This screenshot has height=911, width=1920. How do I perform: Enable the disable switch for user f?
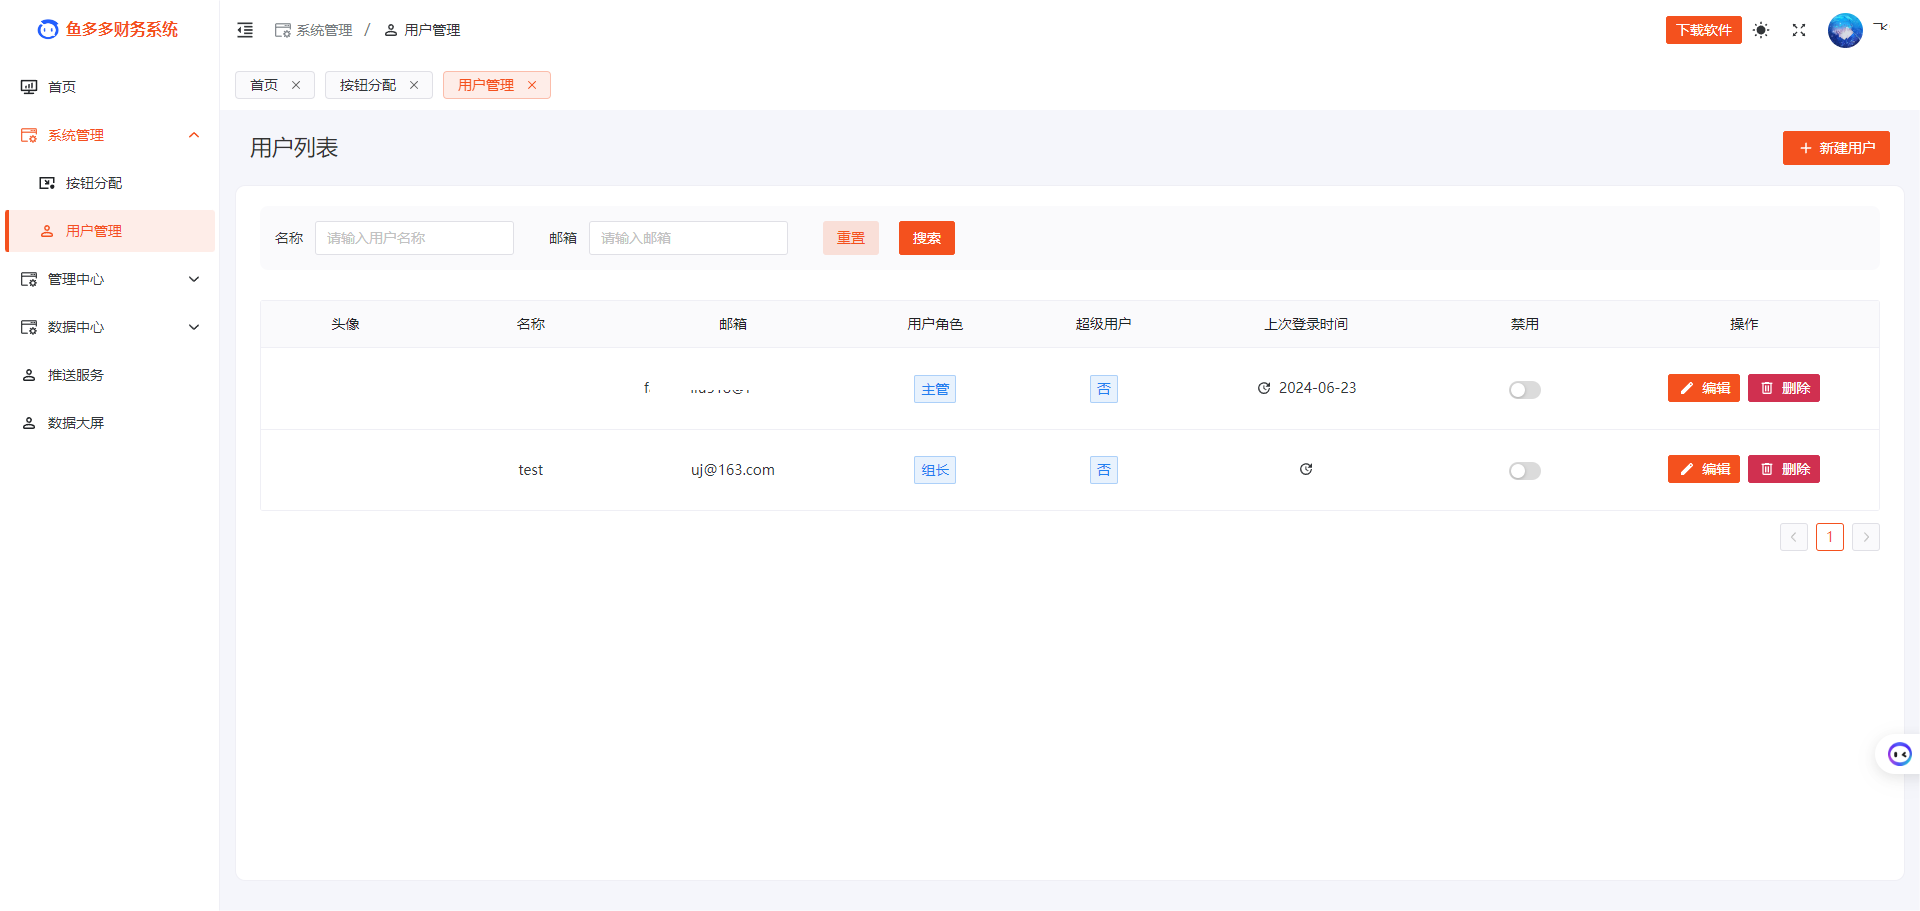[1524, 390]
